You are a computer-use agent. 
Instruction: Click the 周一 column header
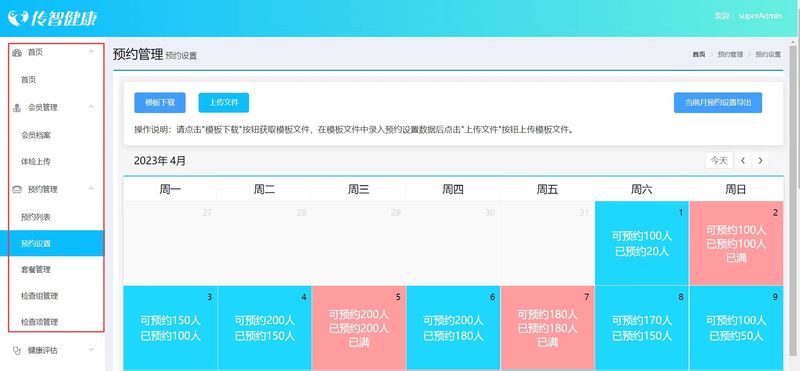(170, 190)
